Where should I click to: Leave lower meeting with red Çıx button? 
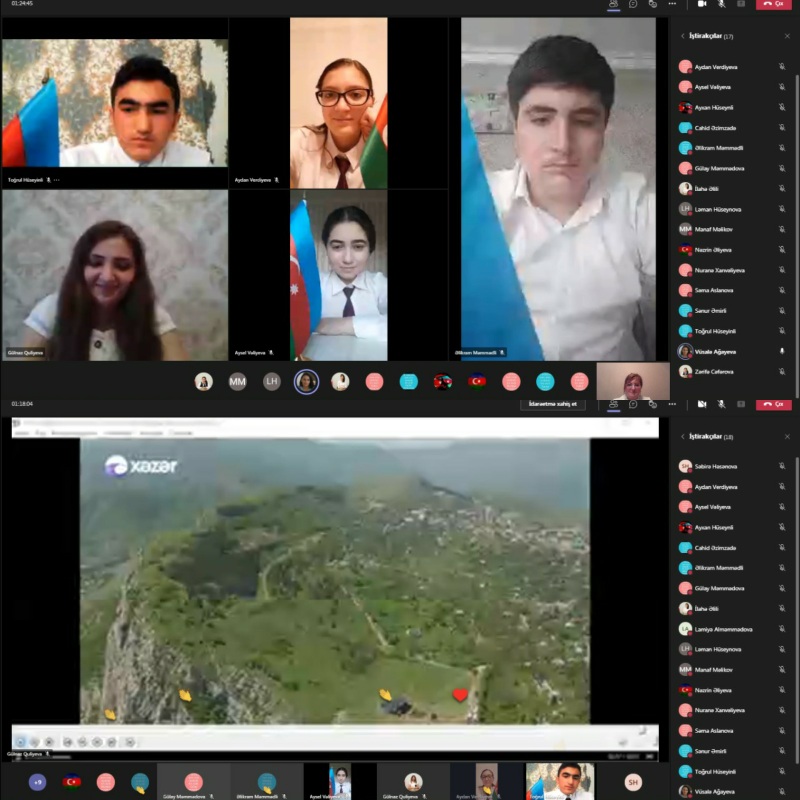773,404
